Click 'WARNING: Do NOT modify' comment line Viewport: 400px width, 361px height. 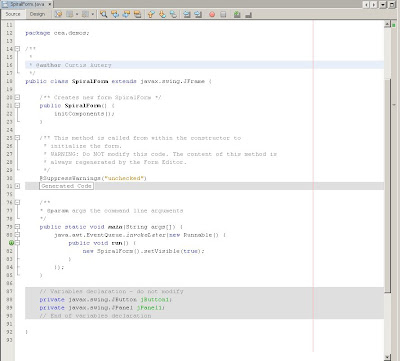(160, 154)
